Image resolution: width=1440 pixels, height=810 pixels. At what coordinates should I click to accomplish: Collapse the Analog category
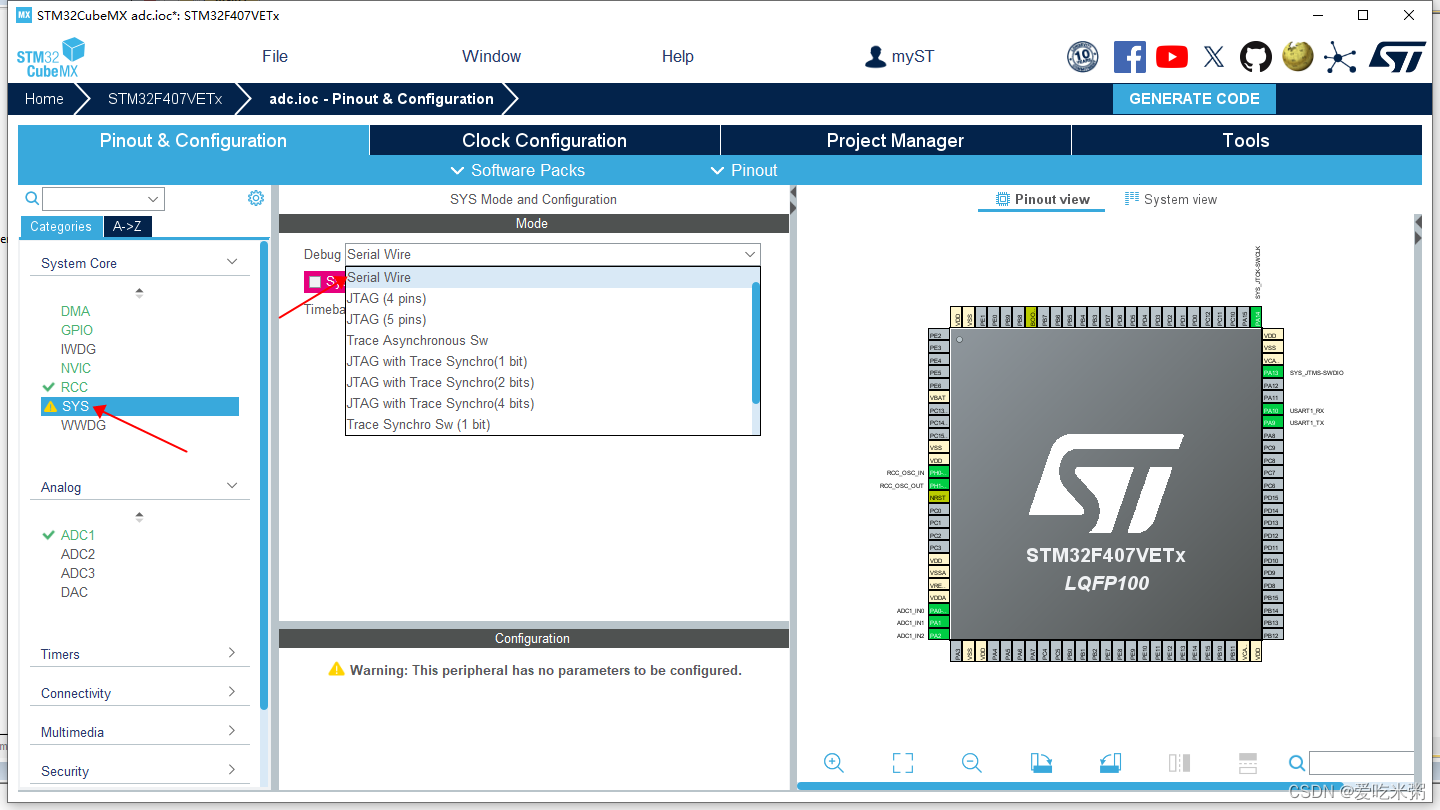point(232,486)
